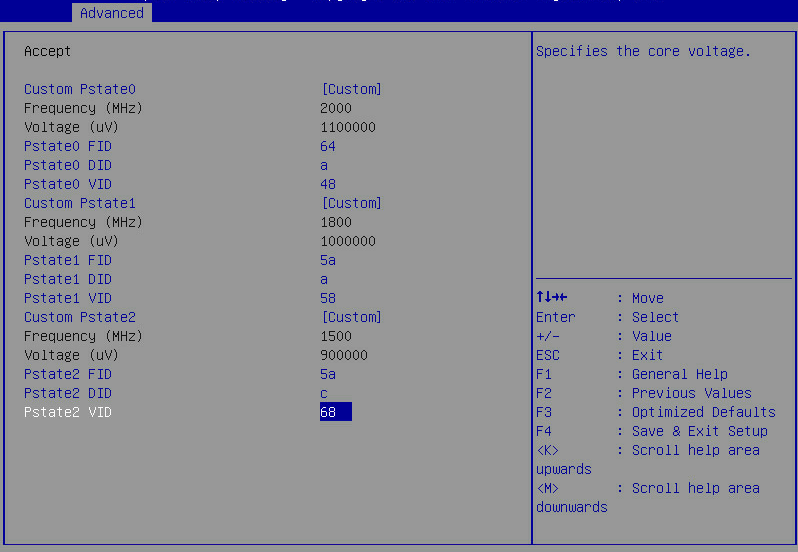This screenshot has height=552, width=798.
Task: Click the <K> scroll help upwards hint
Action: tap(648, 459)
